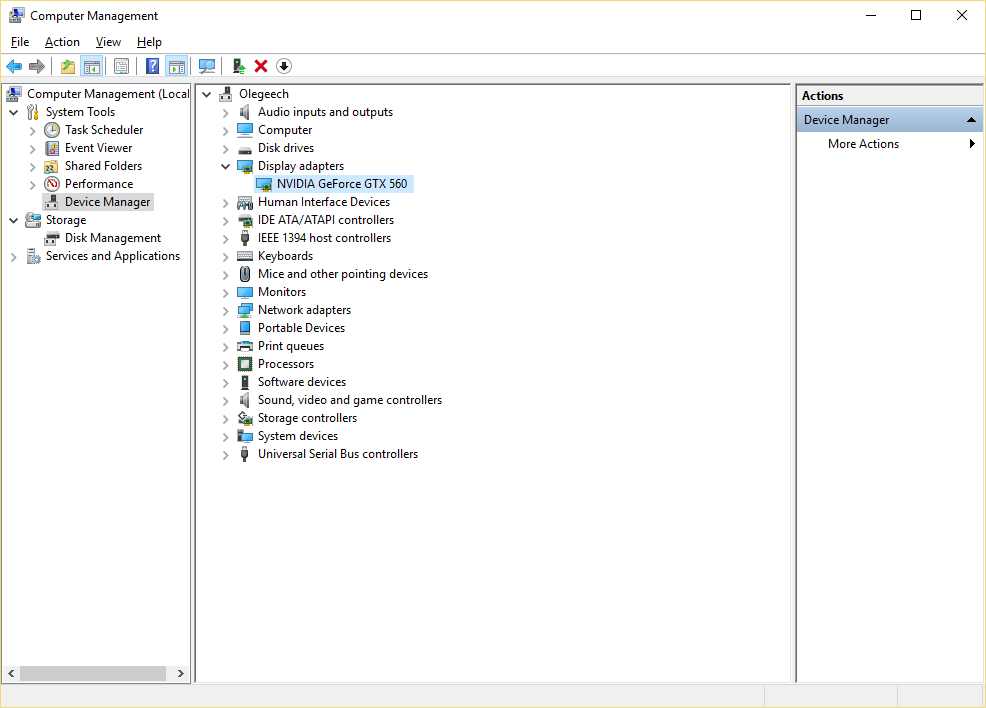Image resolution: width=986 pixels, height=708 pixels.
Task: Select the Computer category label
Action: click(x=285, y=130)
